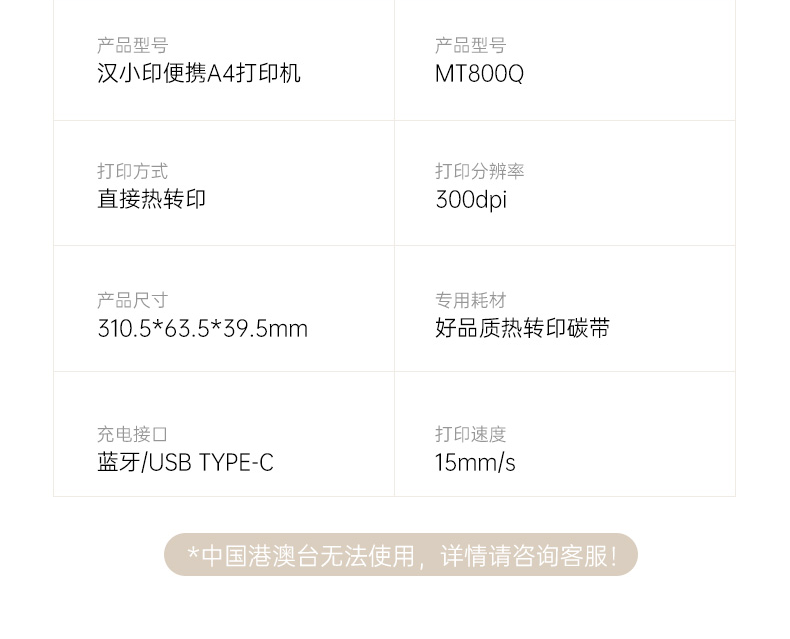This screenshot has height=639, width=790.
Task: Click the 打印分辨率 label
Action: point(479,172)
